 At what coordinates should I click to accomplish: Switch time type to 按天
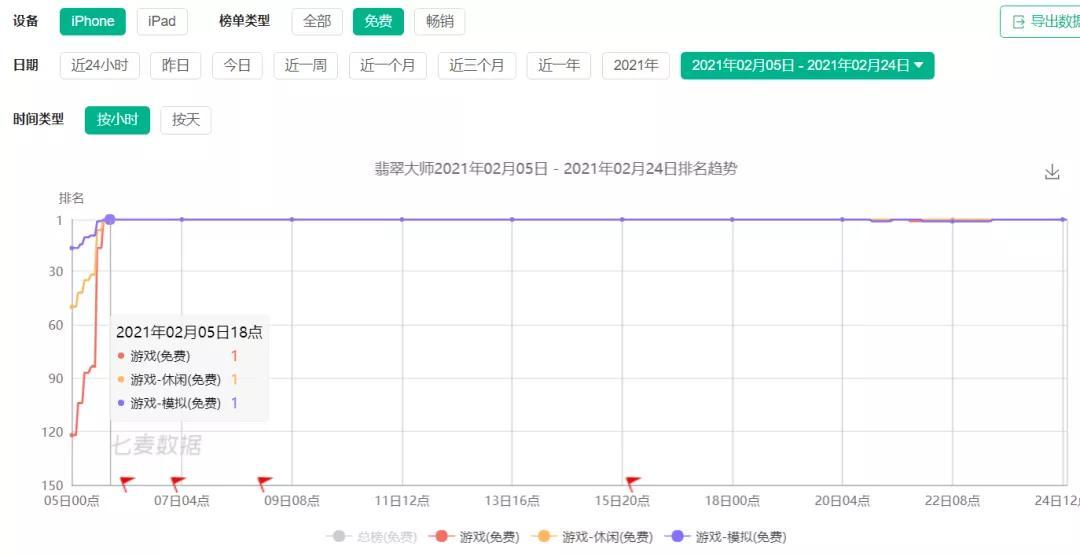[186, 120]
